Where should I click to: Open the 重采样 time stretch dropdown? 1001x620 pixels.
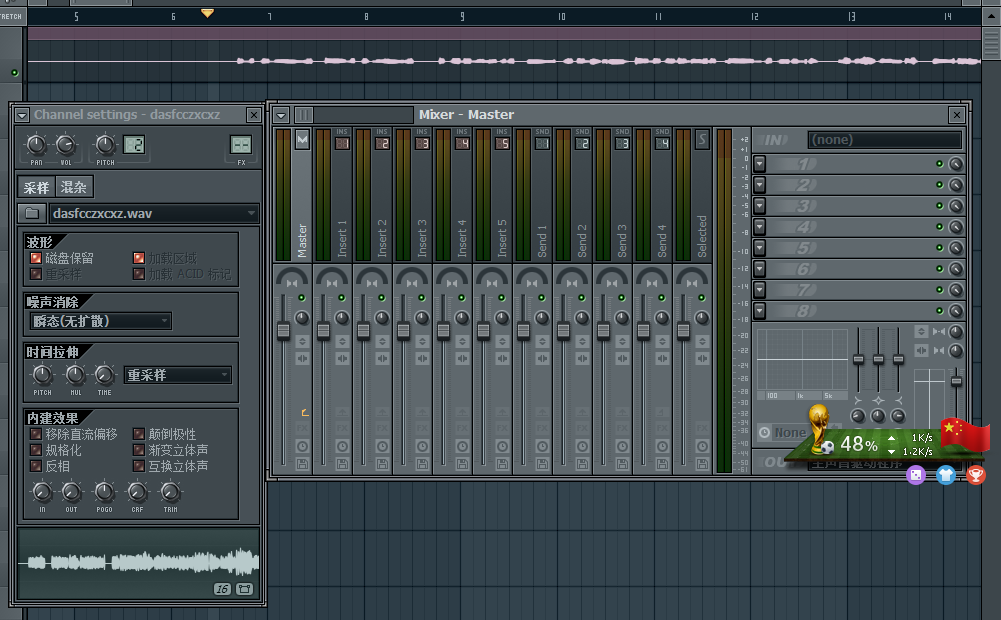tap(177, 375)
